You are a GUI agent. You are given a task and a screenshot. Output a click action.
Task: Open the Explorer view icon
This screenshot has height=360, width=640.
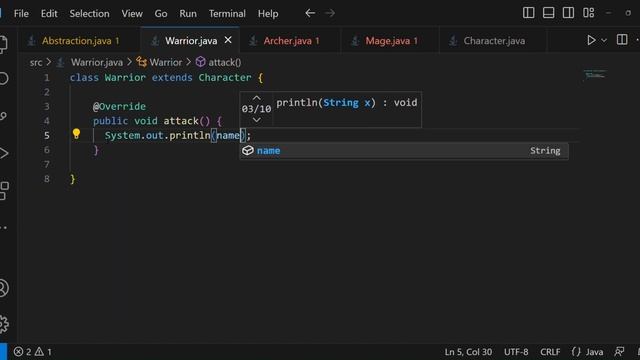[3, 44]
